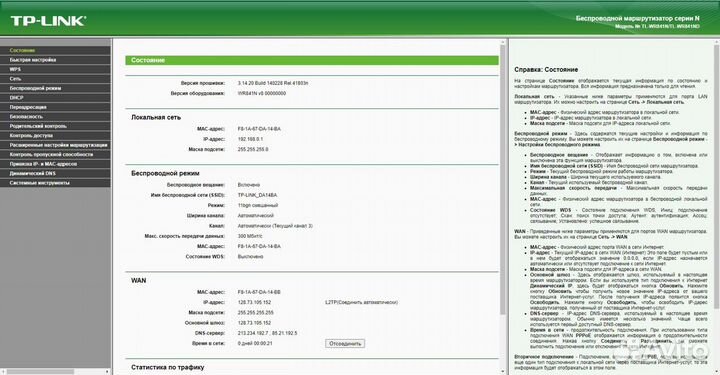The width and height of the screenshot is (720, 375).
Task: Click the WDS status Выключено value
Action: tap(250, 257)
